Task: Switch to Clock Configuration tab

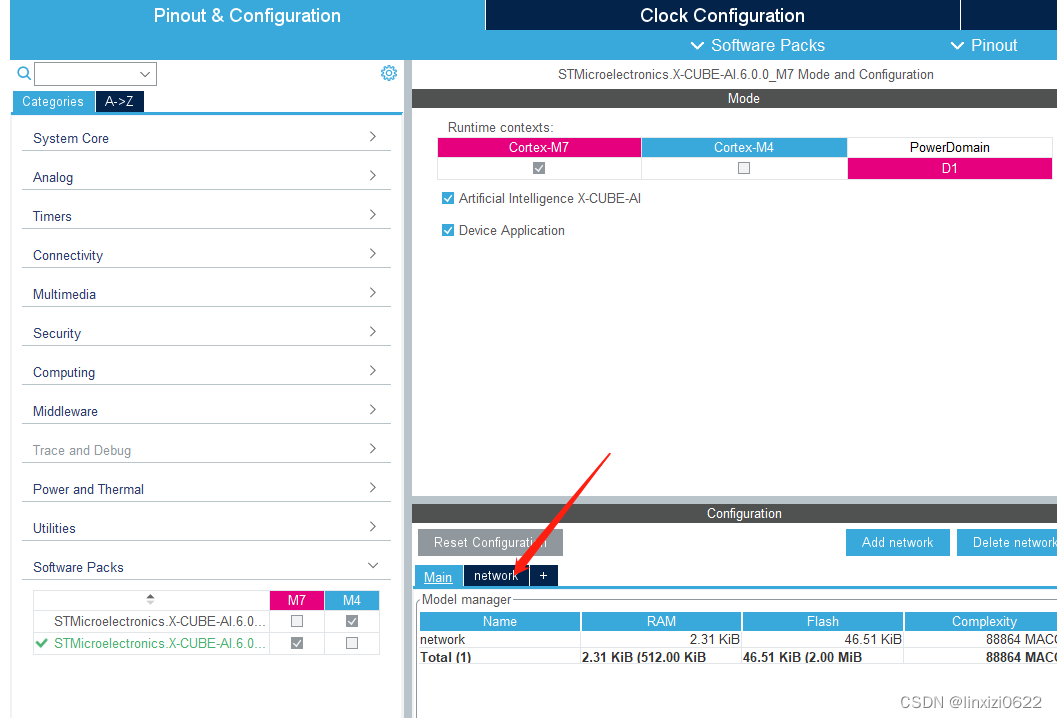Action: pos(722,16)
